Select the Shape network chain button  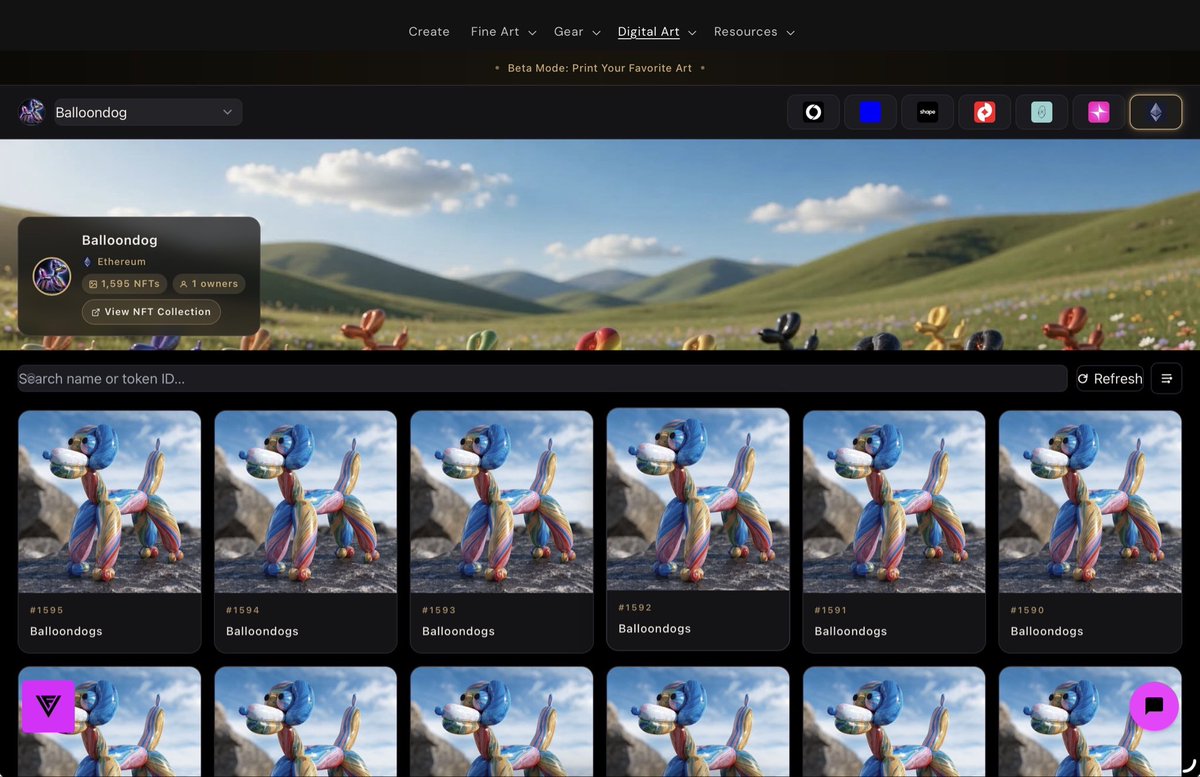[x=927, y=112]
